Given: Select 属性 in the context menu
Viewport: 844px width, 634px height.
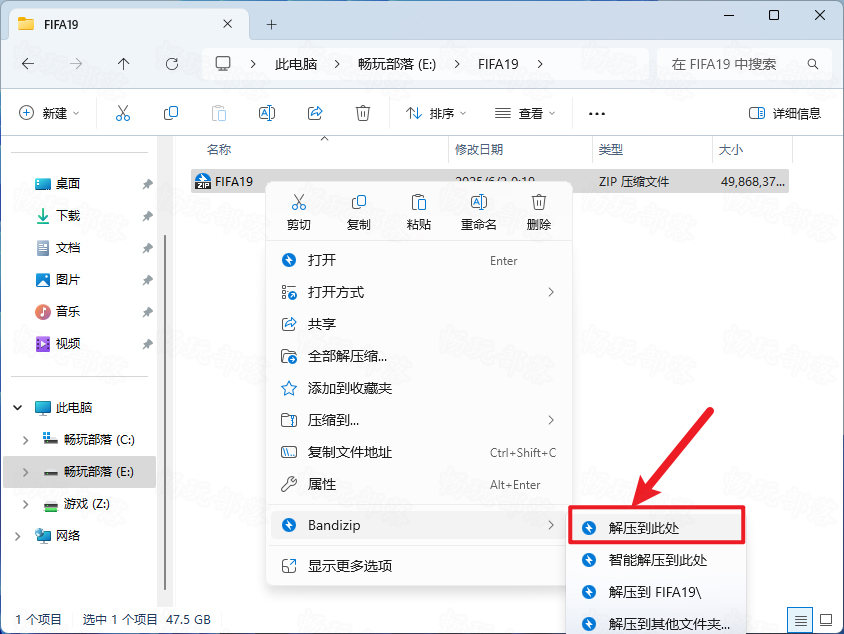Looking at the screenshot, I should pos(419,484).
